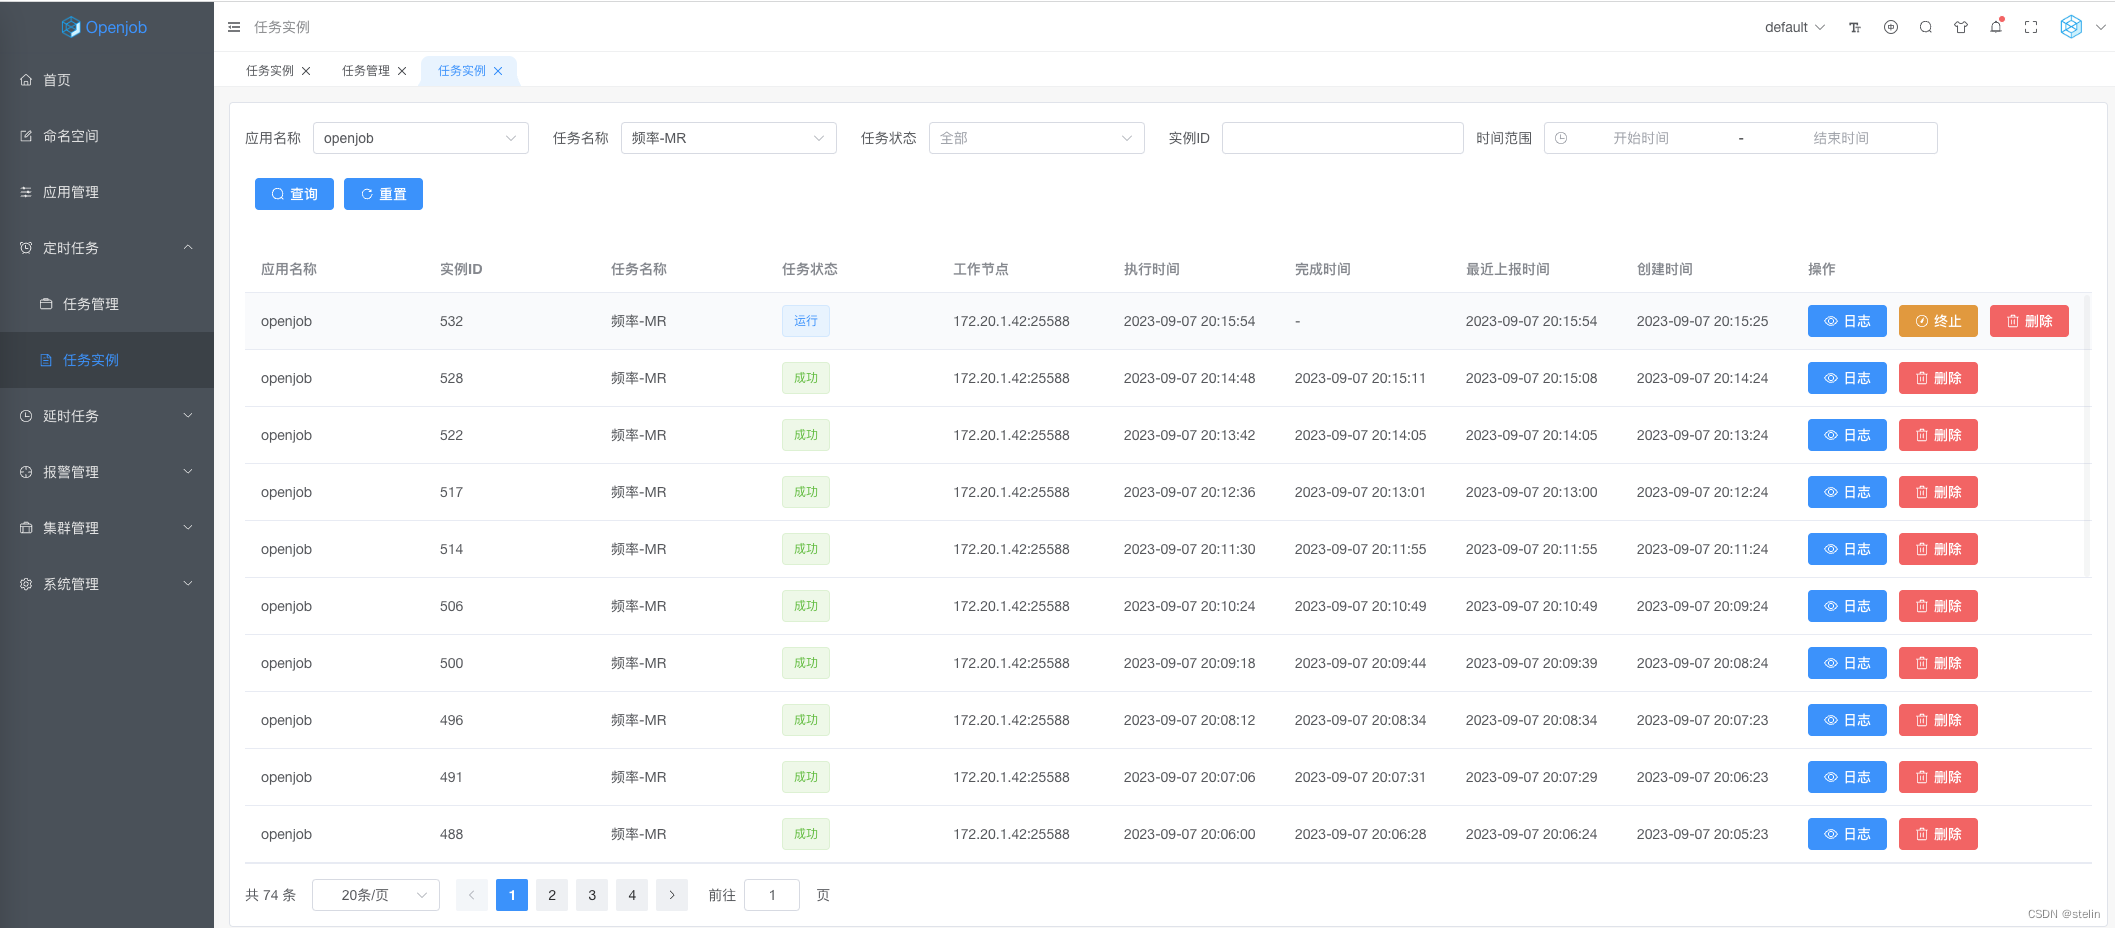2115x928 pixels.
Task: View 日志 for instance 517
Action: [x=1847, y=492]
